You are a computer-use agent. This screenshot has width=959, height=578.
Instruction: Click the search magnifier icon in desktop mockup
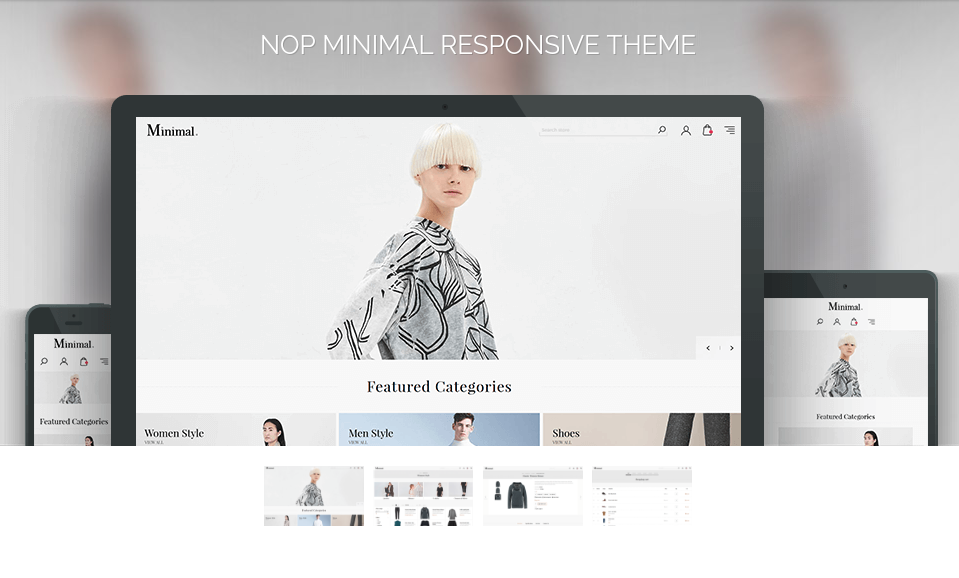pyautogui.click(x=662, y=130)
